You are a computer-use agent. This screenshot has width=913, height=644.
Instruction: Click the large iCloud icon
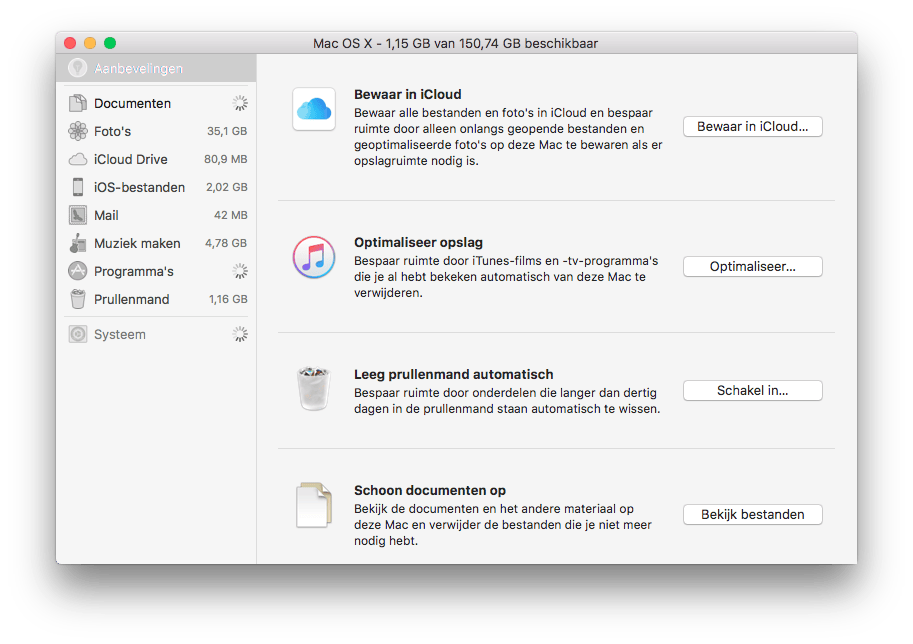pyautogui.click(x=314, y=109)
